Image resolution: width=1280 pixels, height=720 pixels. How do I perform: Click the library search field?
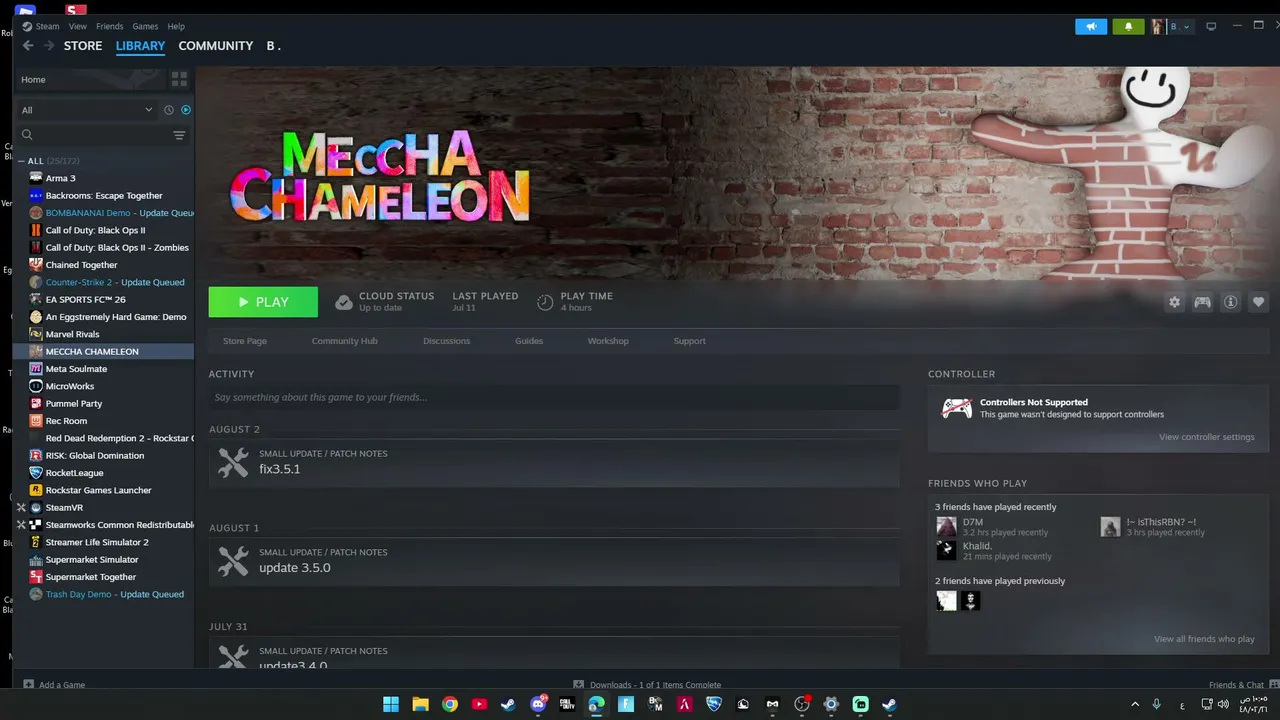pyautogui.click(x=100, y=135)
